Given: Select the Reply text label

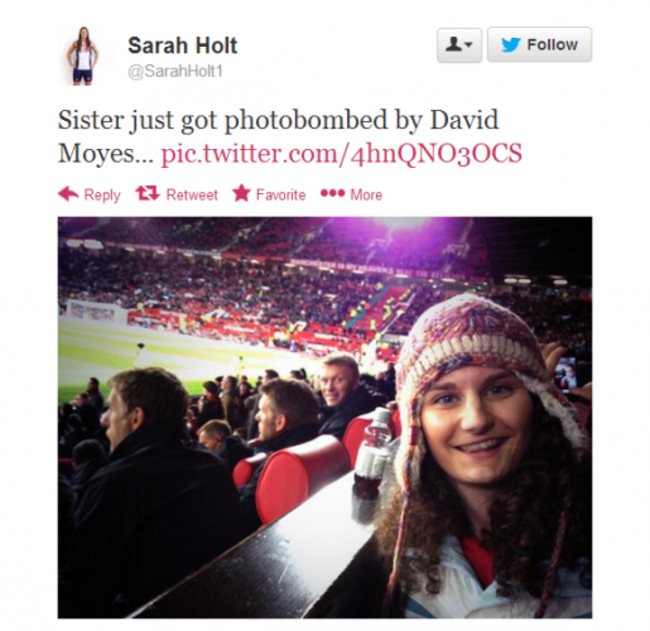Looking at the screenshot, I should pyautogui.click(x=102, y=194).
